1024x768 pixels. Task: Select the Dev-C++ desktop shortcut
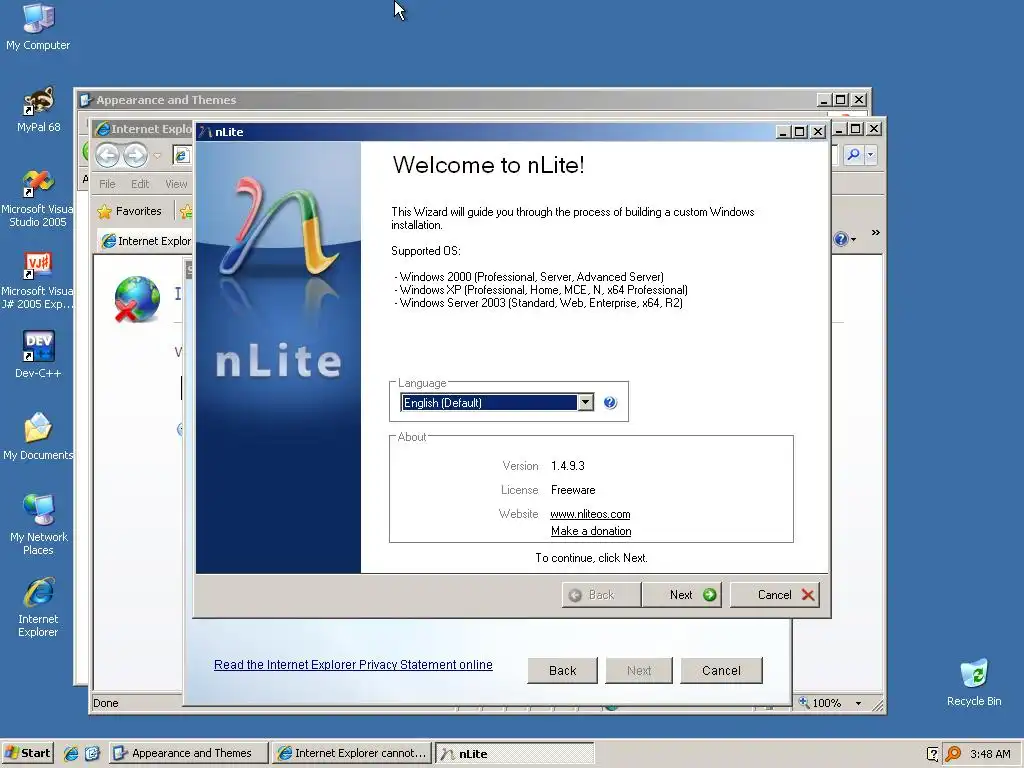pos(38,355)
